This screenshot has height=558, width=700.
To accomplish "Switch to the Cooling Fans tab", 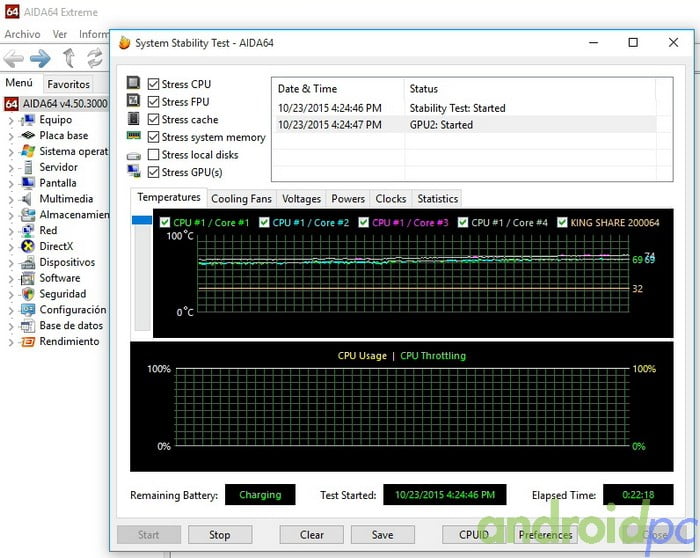I will pos(241,199).
